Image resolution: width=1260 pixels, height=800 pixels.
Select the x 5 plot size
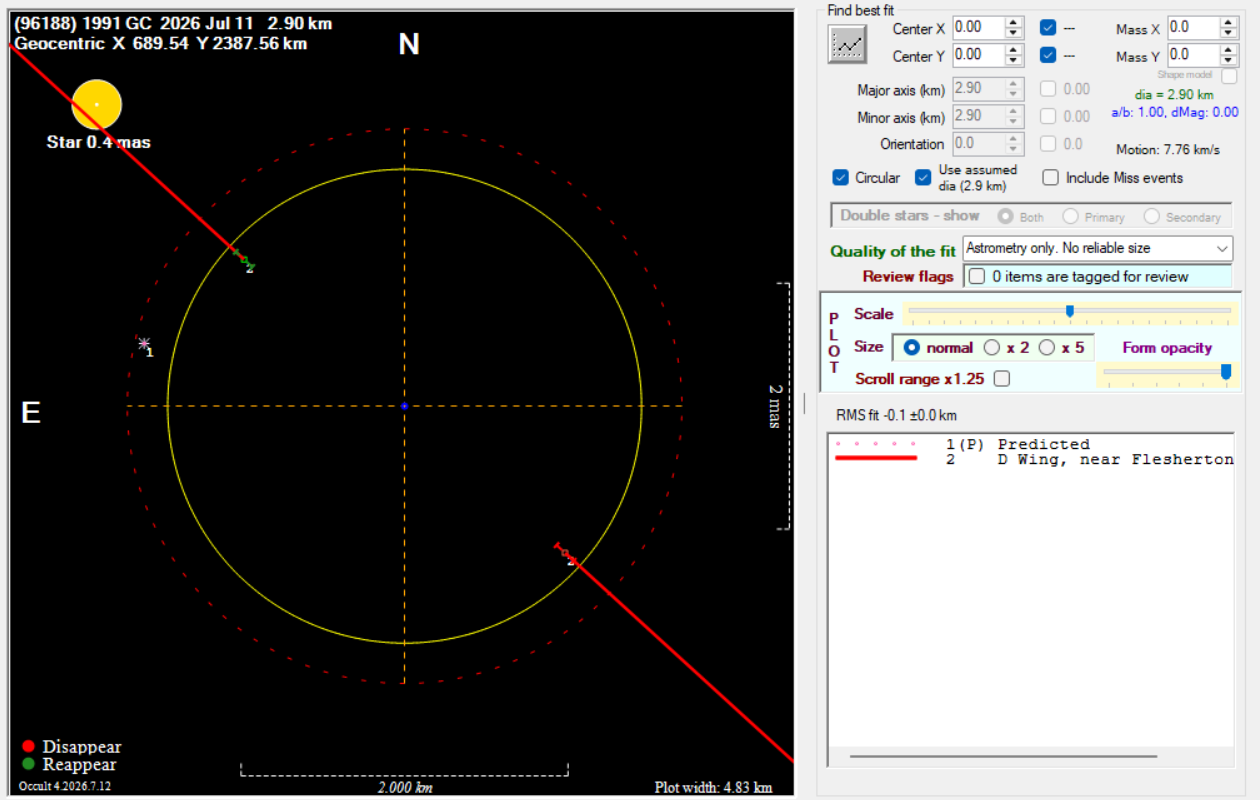pyautogui.click(x=1047, y=348)
